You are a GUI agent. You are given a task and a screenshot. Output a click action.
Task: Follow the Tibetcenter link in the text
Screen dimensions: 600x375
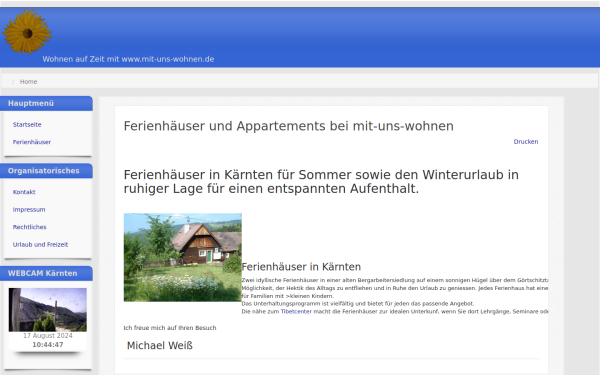pos(296,311)
